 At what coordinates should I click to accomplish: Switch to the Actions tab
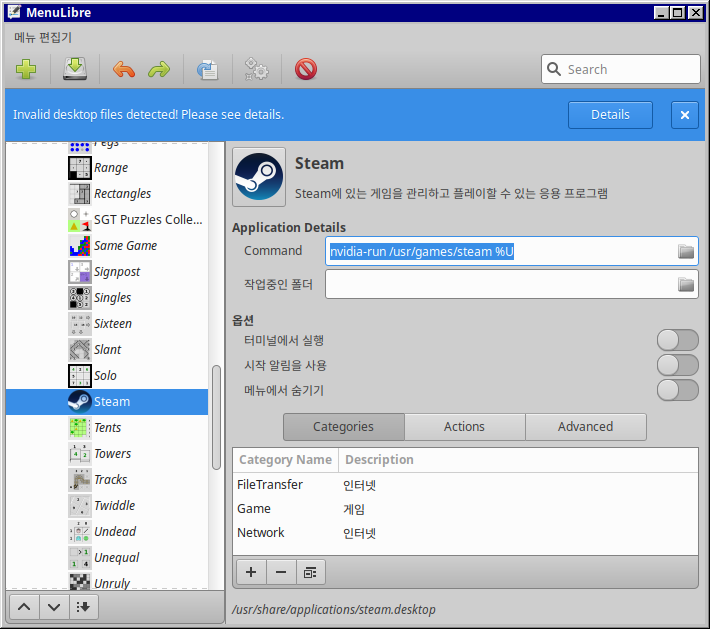tap(465, 427)
